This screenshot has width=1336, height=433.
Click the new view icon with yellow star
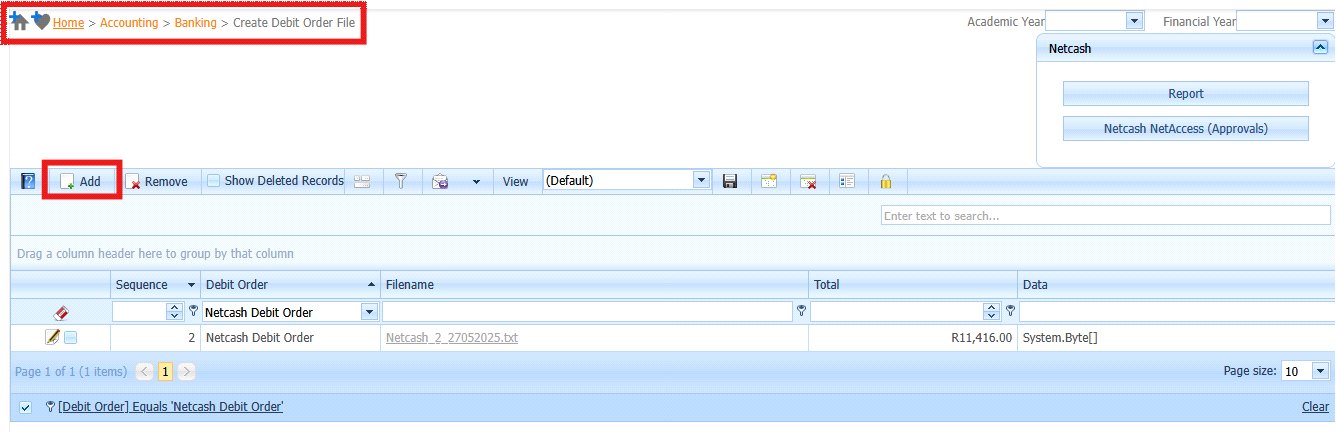click(x=768, y=181)
